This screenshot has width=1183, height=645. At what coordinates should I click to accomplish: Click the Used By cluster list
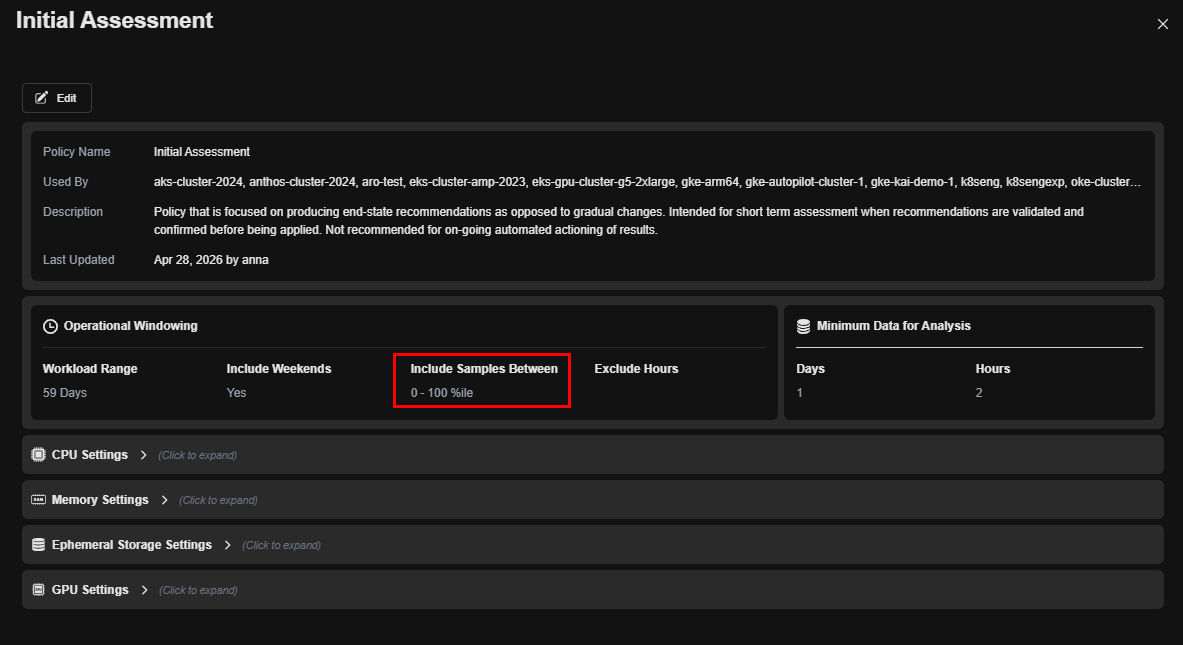(x=647, y=182)
